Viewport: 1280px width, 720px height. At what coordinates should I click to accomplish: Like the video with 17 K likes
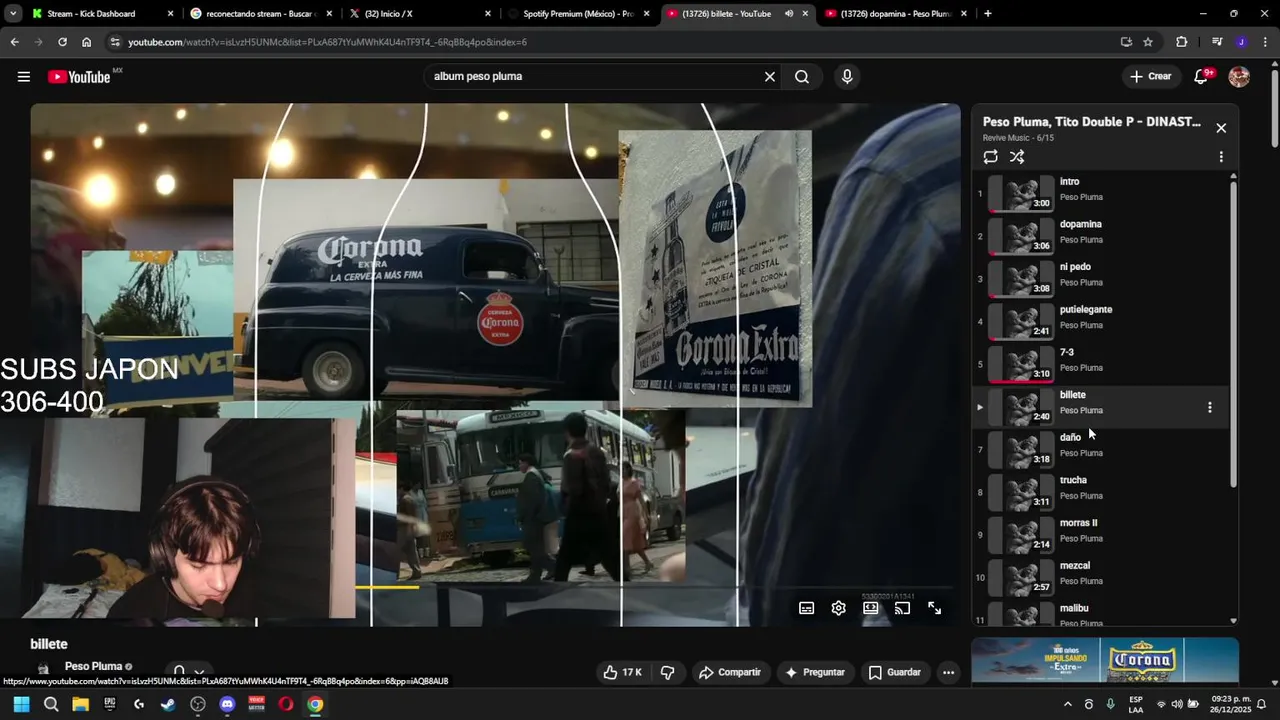tap(622, 672)
